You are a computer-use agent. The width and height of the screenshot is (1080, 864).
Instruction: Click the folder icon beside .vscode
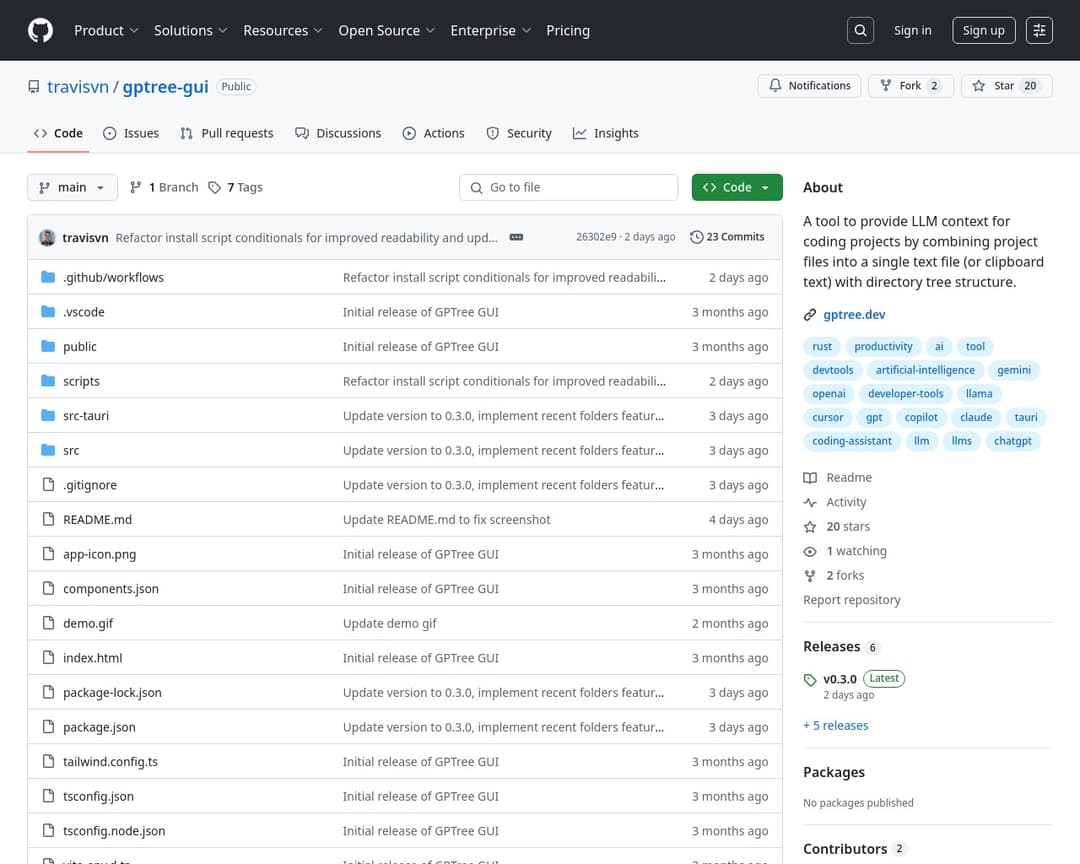tap(48, 311)
